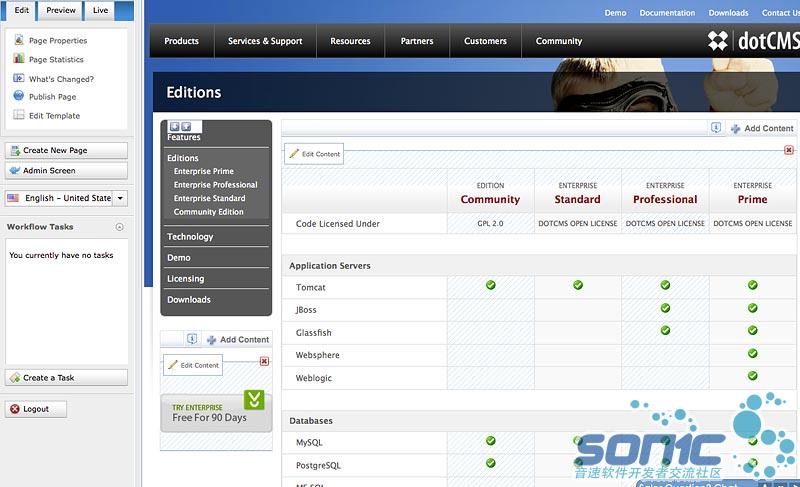Click Weblogic checkmark under Prime
The height and width of the screenshot is (487, 800).
pyautogui.click(x=753, y=376)
